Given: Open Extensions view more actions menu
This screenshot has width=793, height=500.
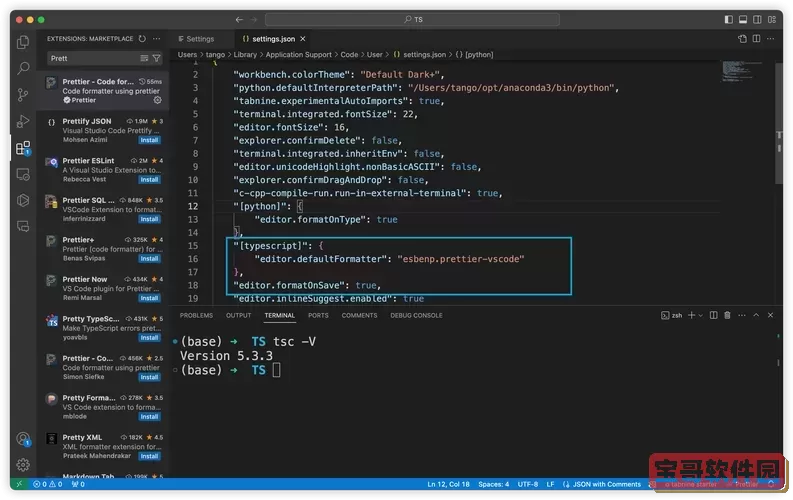Looking at the screenshot, I should pos(157,38).
